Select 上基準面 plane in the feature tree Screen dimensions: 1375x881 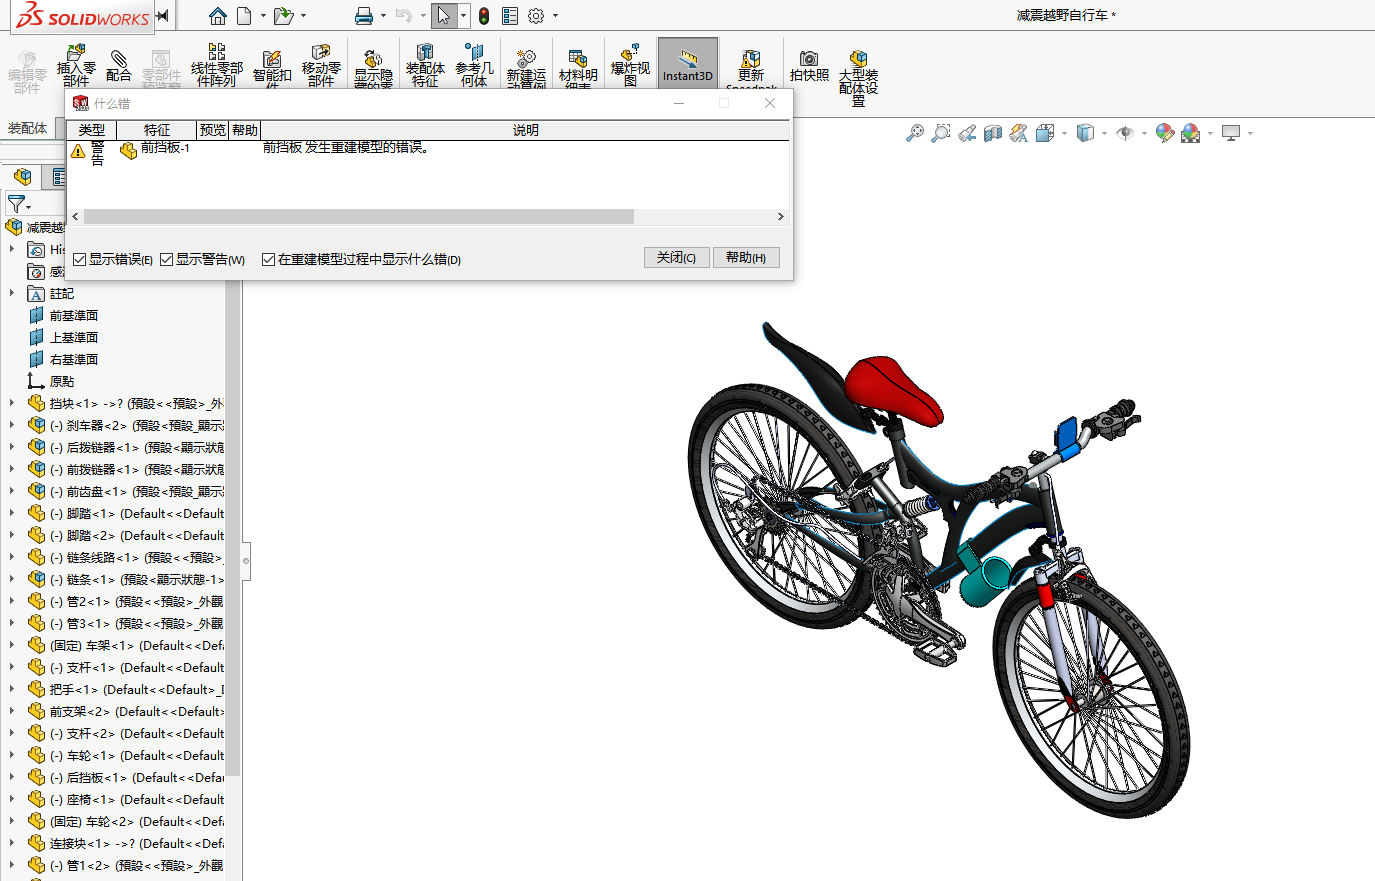coord(74,338)
